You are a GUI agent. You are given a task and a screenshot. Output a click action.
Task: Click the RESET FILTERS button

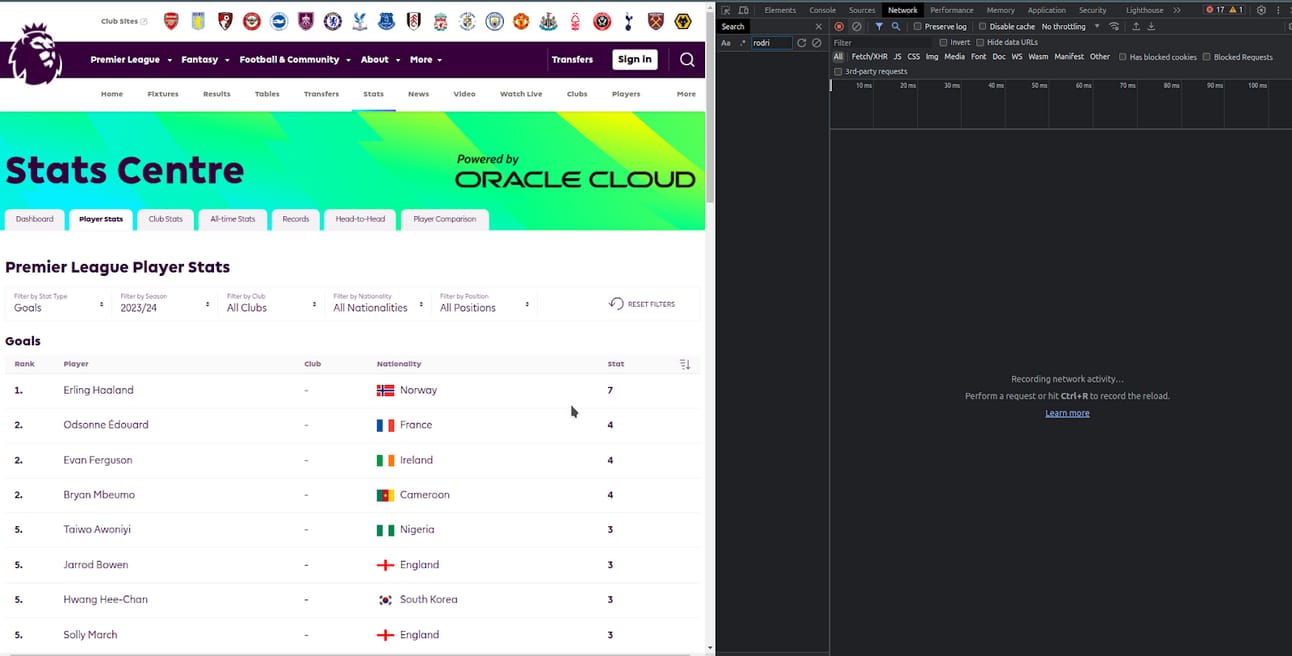(x=642, y=304)
